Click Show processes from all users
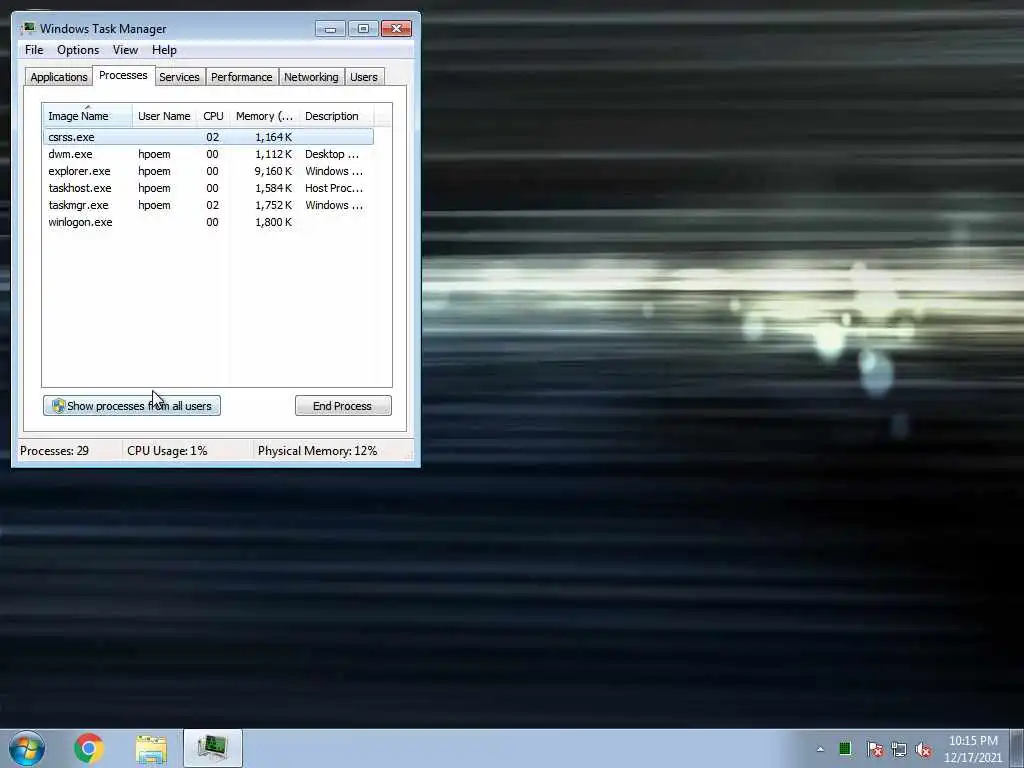 click(132, 406)
